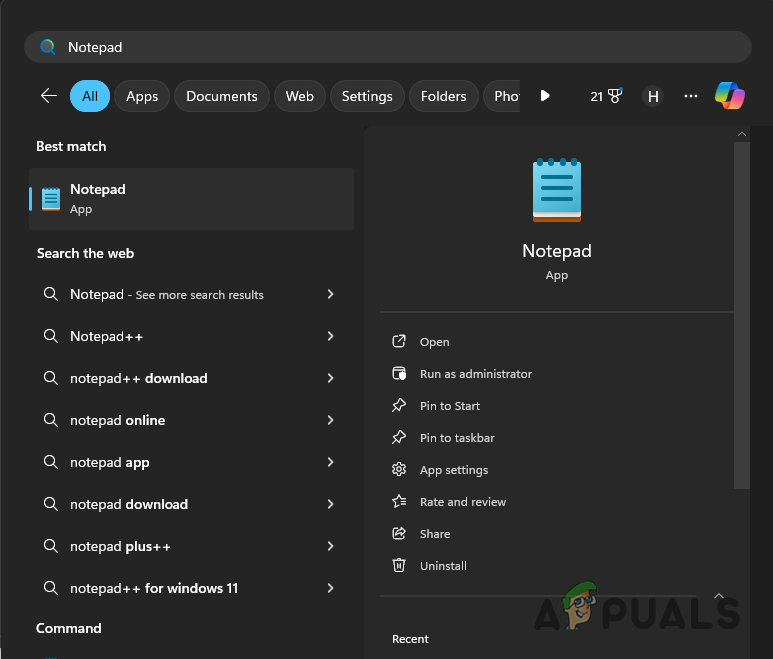Screen dimensions: 773x659
Task: Choose Open for Notepad
Action: point(434,342)
